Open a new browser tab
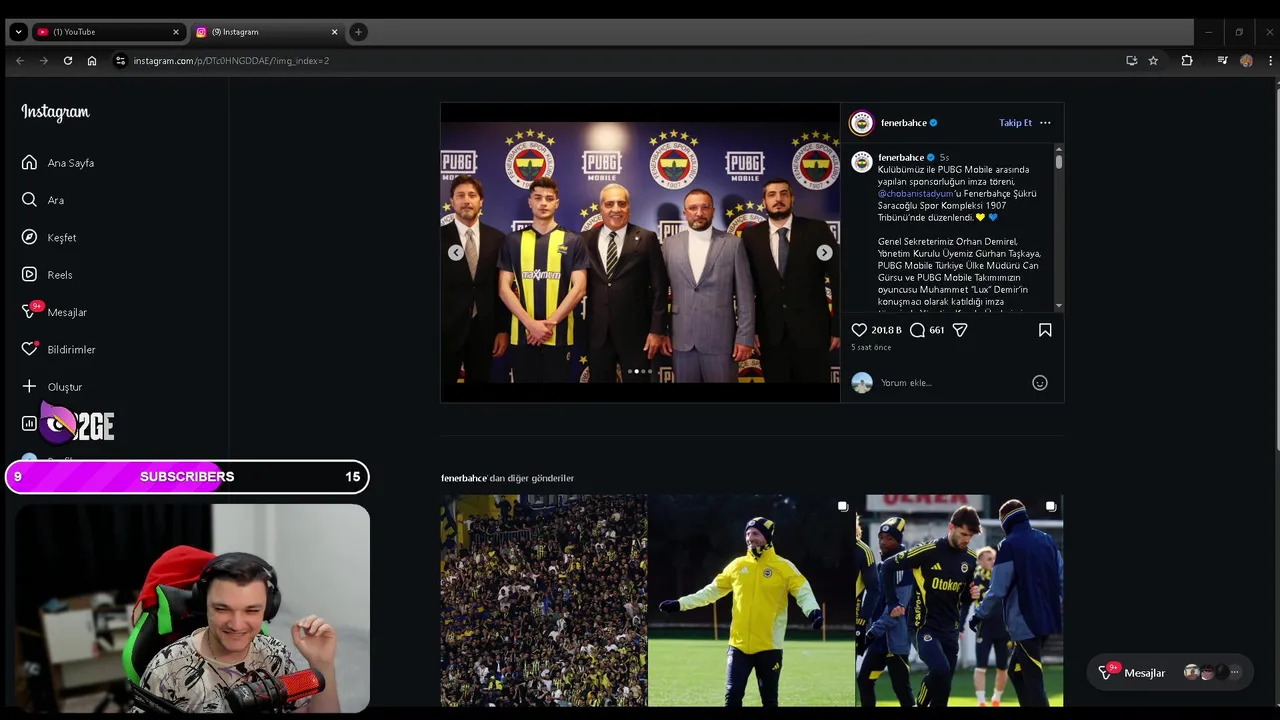Screen dimensions: 1280x720 click(358, 32)
